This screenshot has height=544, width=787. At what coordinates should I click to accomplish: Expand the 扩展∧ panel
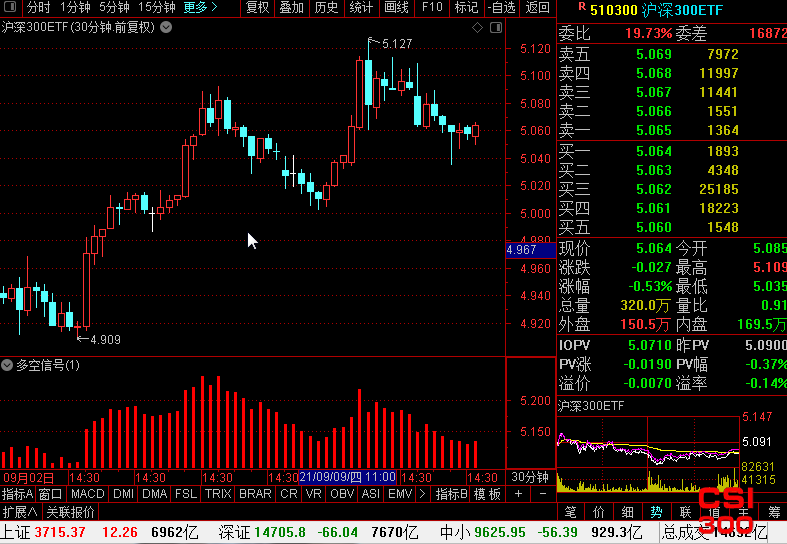tap(20, 512)
